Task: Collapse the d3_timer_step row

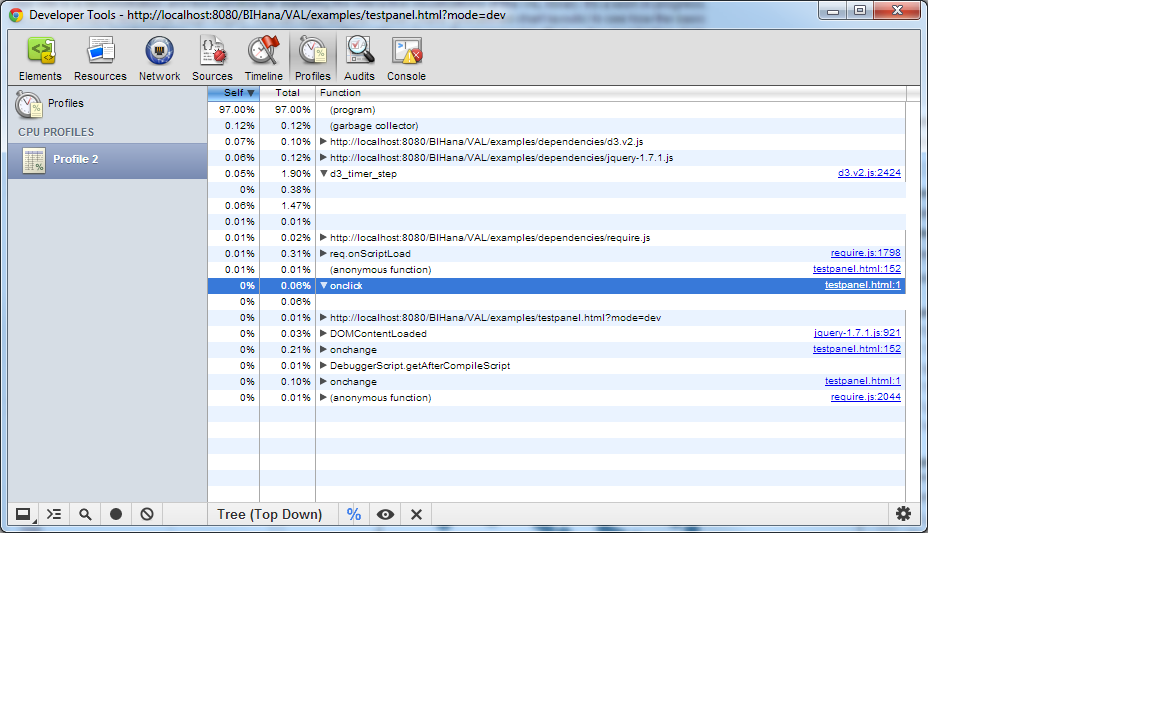Action: coord(323,173)
